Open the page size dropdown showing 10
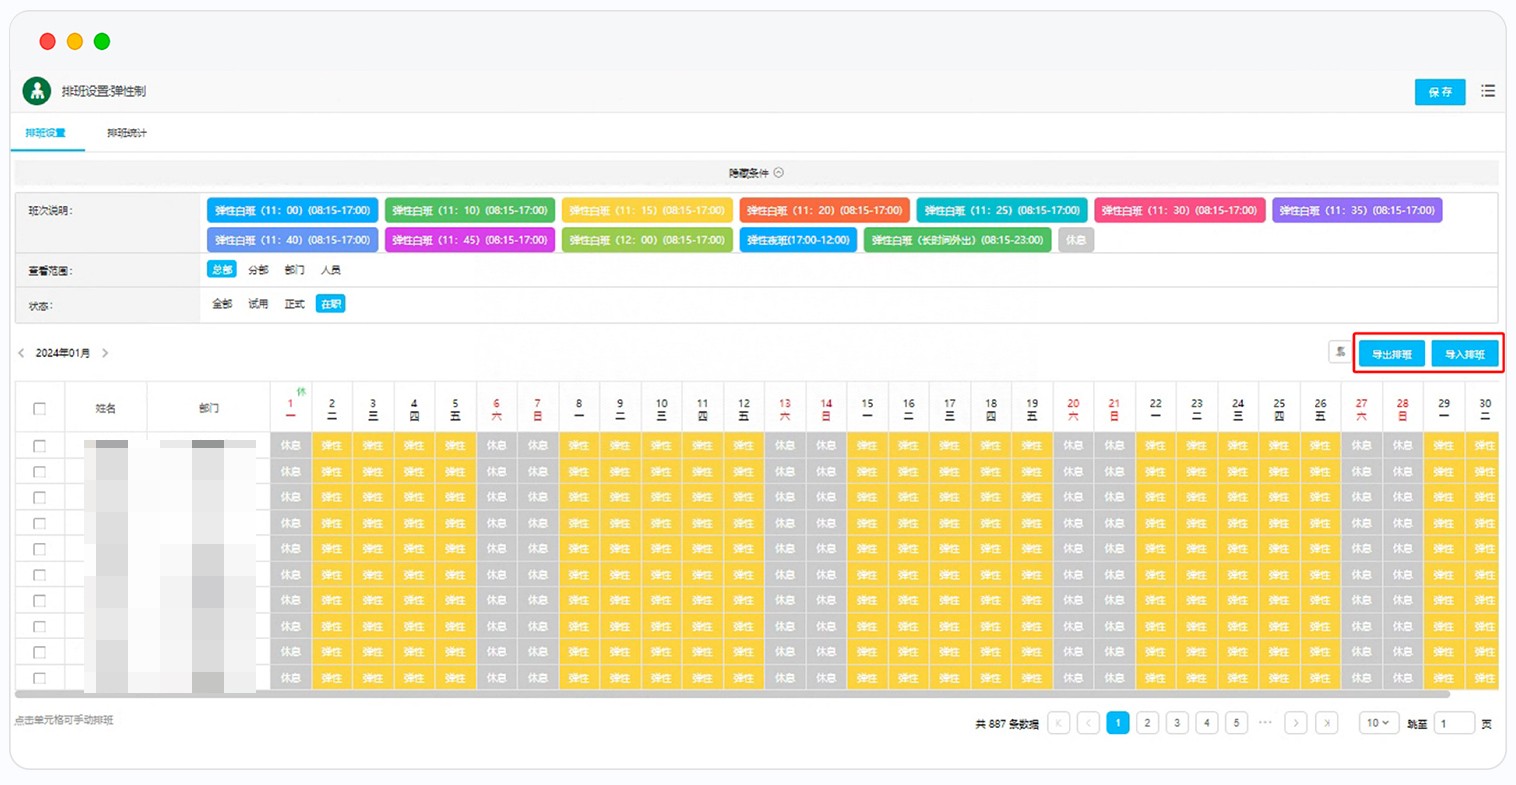Viewport: 1516px width, 785px height. click(1378, 723)
